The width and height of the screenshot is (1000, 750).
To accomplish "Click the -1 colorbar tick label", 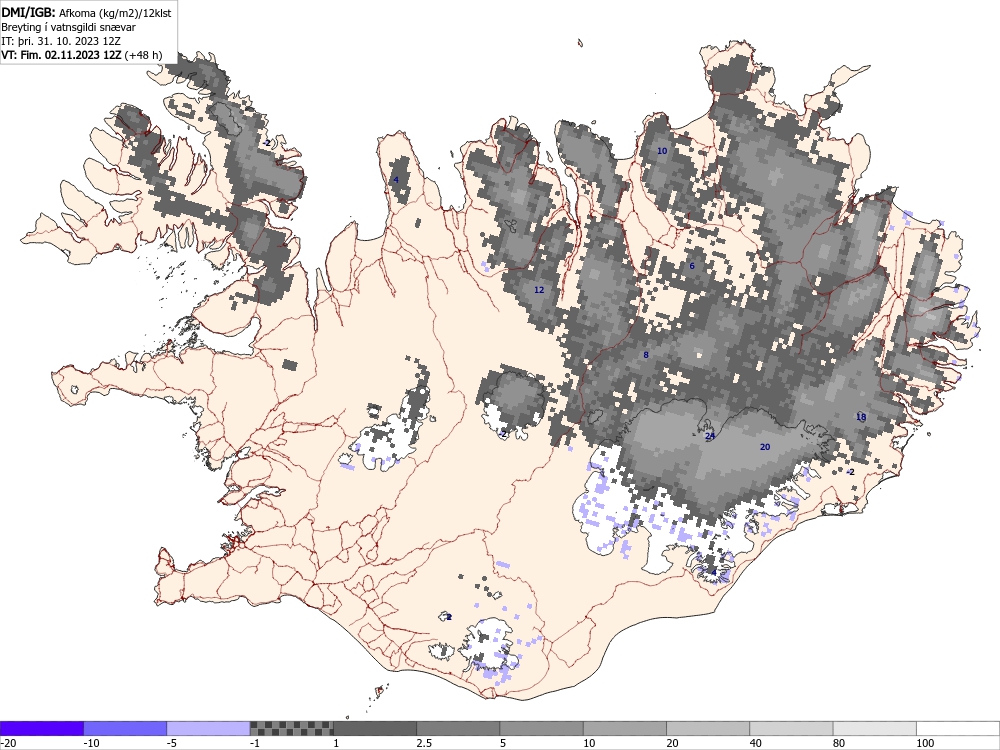I will click(x=256, y=743).
